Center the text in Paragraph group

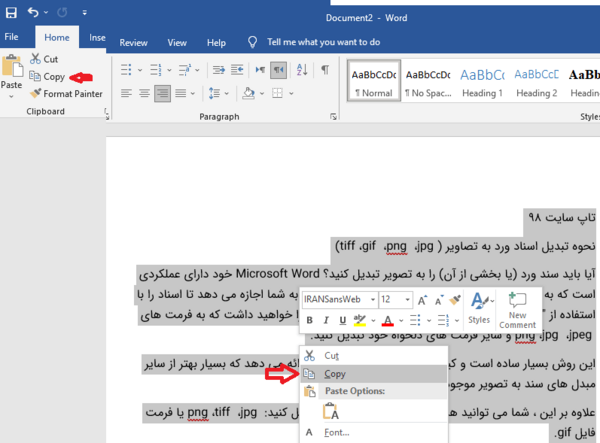coord(144,93)
